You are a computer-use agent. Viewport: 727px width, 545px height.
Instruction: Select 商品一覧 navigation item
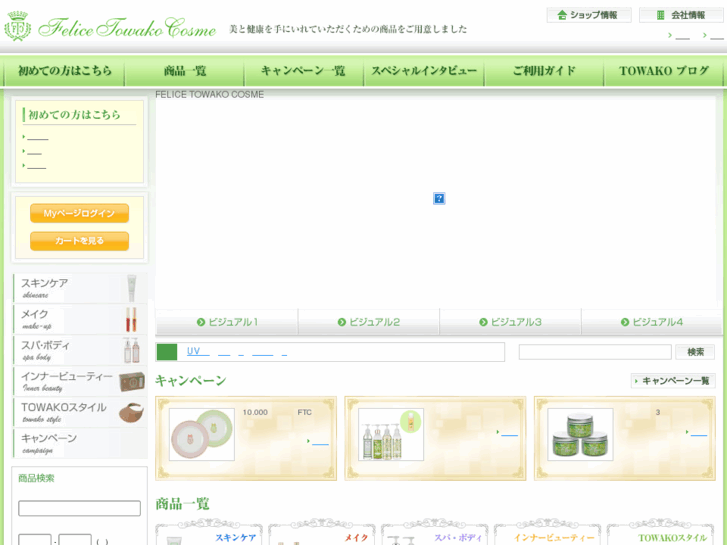pos(185,71)
